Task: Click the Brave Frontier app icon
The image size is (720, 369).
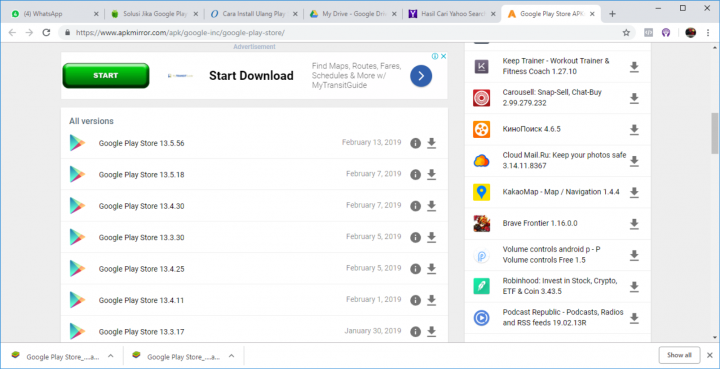Action: pos(481,224)
